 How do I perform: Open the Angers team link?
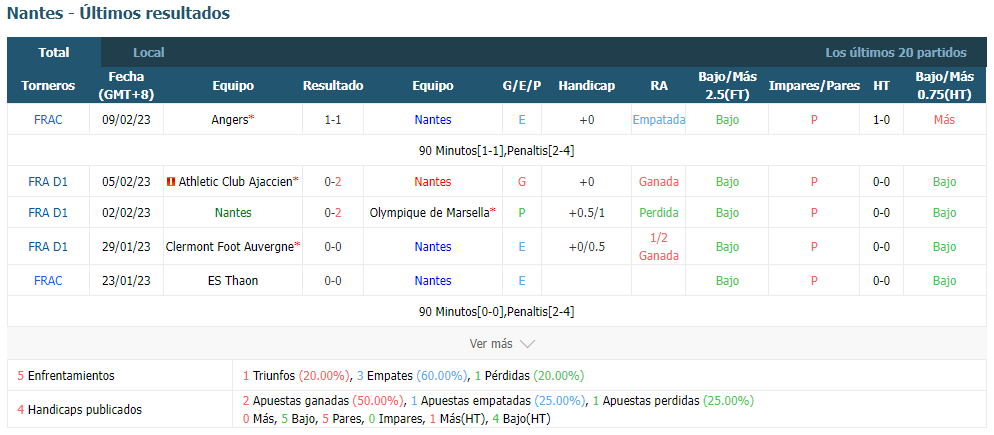(229, 119)
